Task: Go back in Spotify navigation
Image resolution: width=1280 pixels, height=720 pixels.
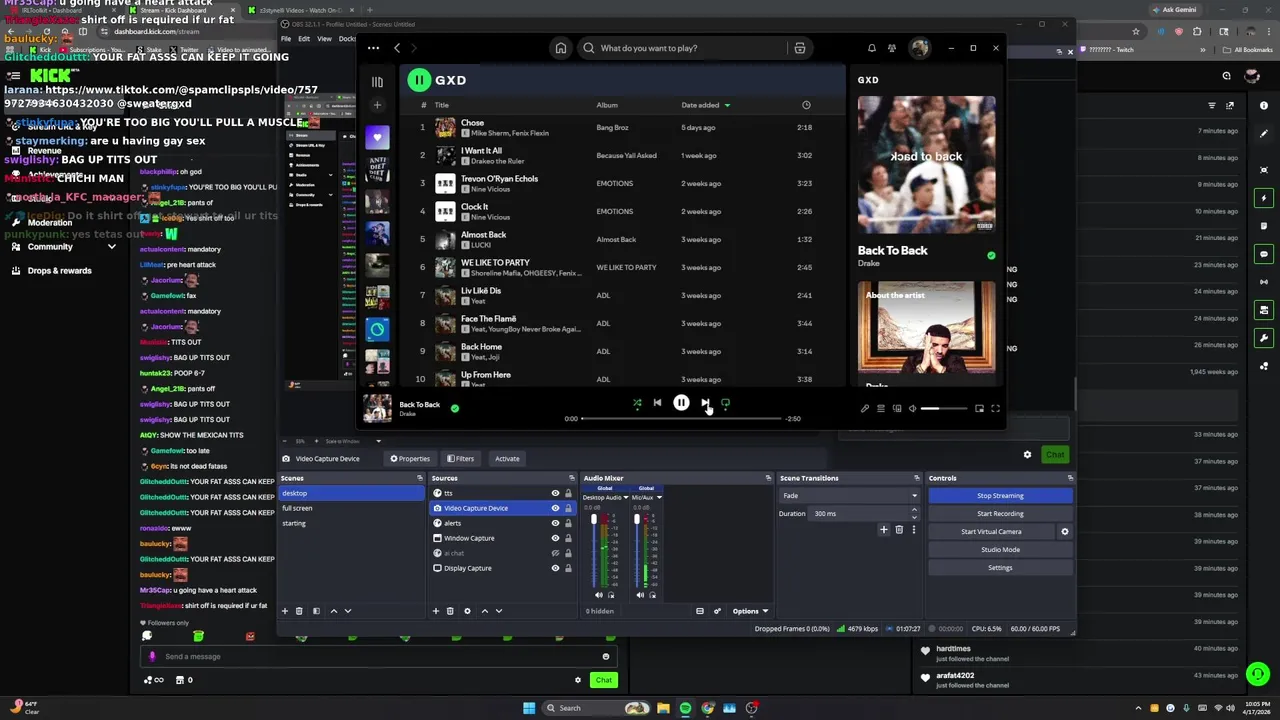Action: [x=397, y=48]
